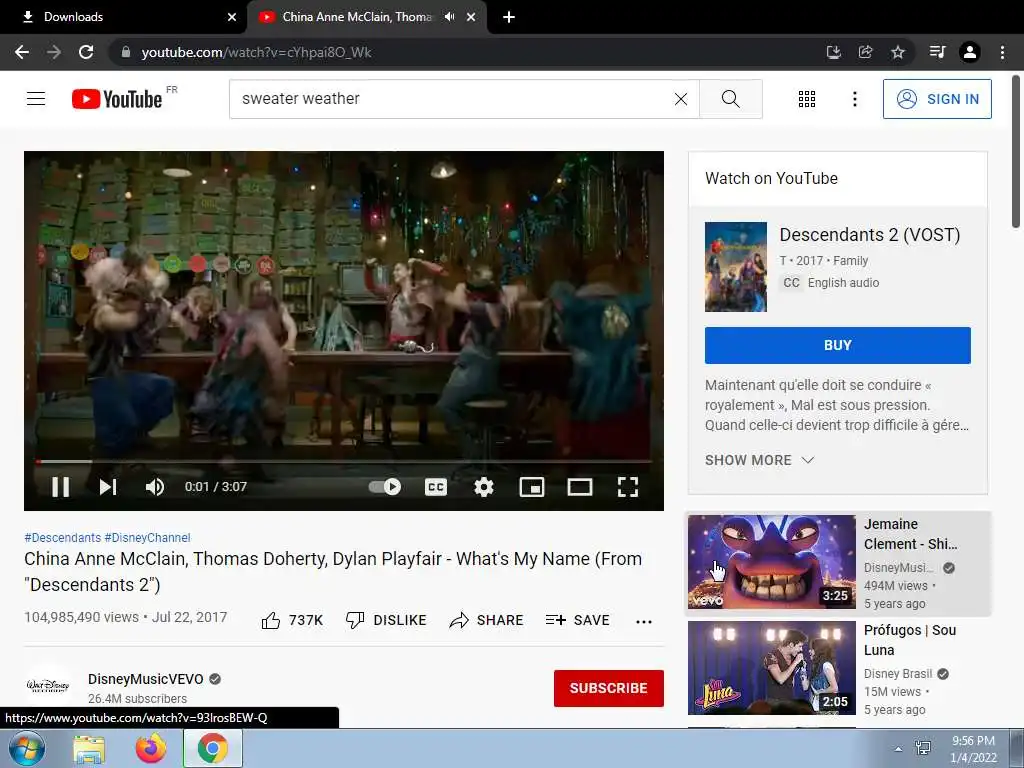
Task: Save the video to a playlist
Action: [577, 620]
